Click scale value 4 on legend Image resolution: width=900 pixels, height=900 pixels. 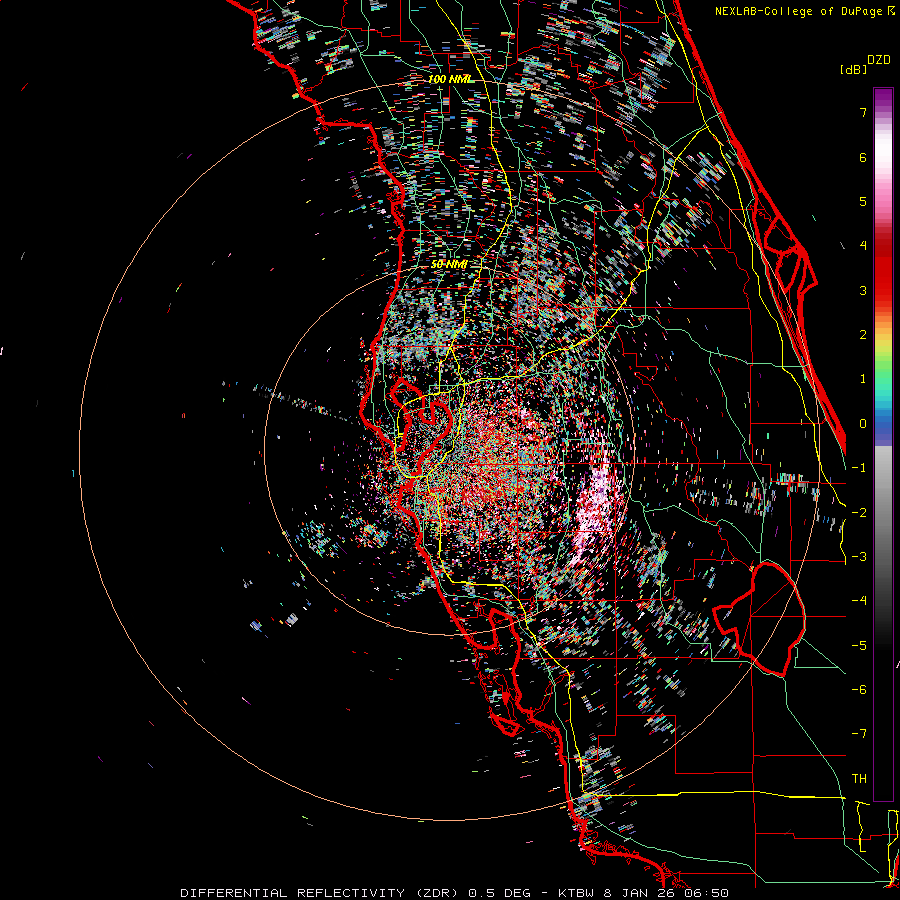tap(863, 246)
